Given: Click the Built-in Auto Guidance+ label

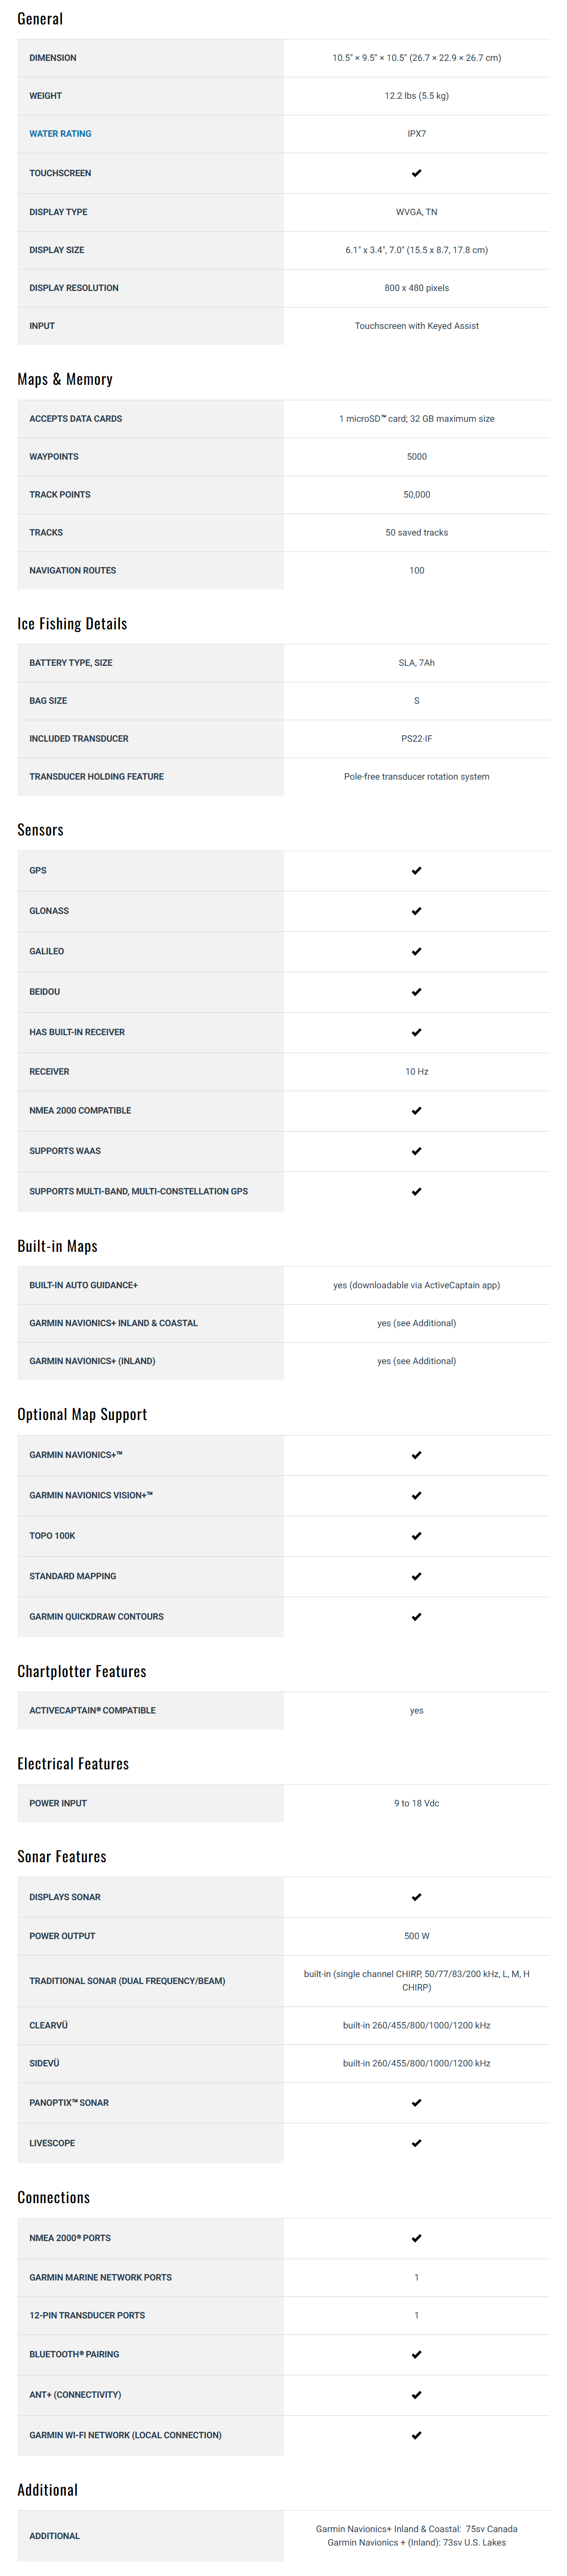Looking at the screenshot, I should 84,1285.
